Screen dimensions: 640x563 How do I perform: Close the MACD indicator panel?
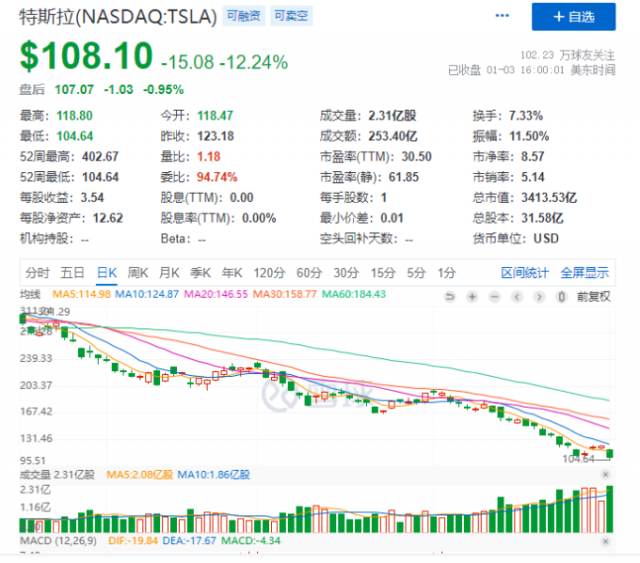point(605,541)
